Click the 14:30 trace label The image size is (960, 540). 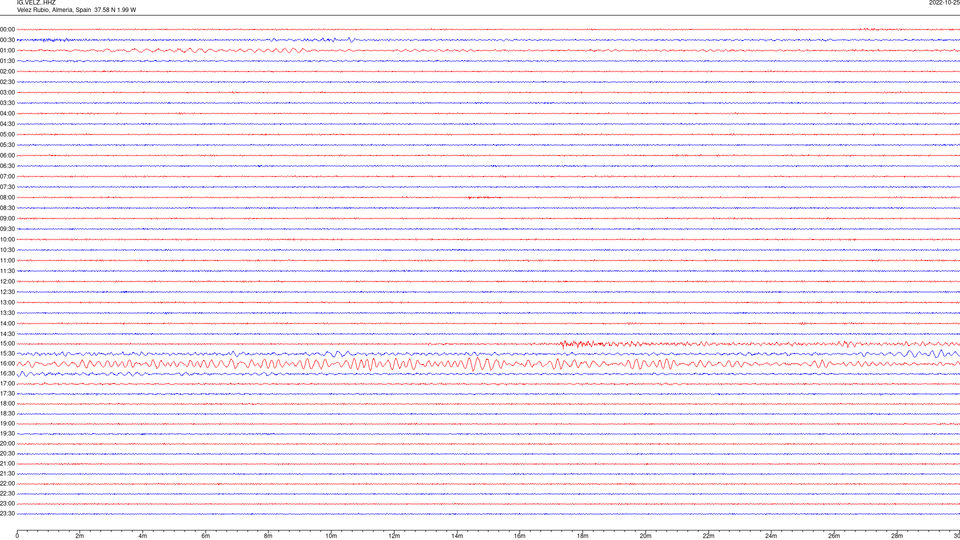[x=7, y=334]
